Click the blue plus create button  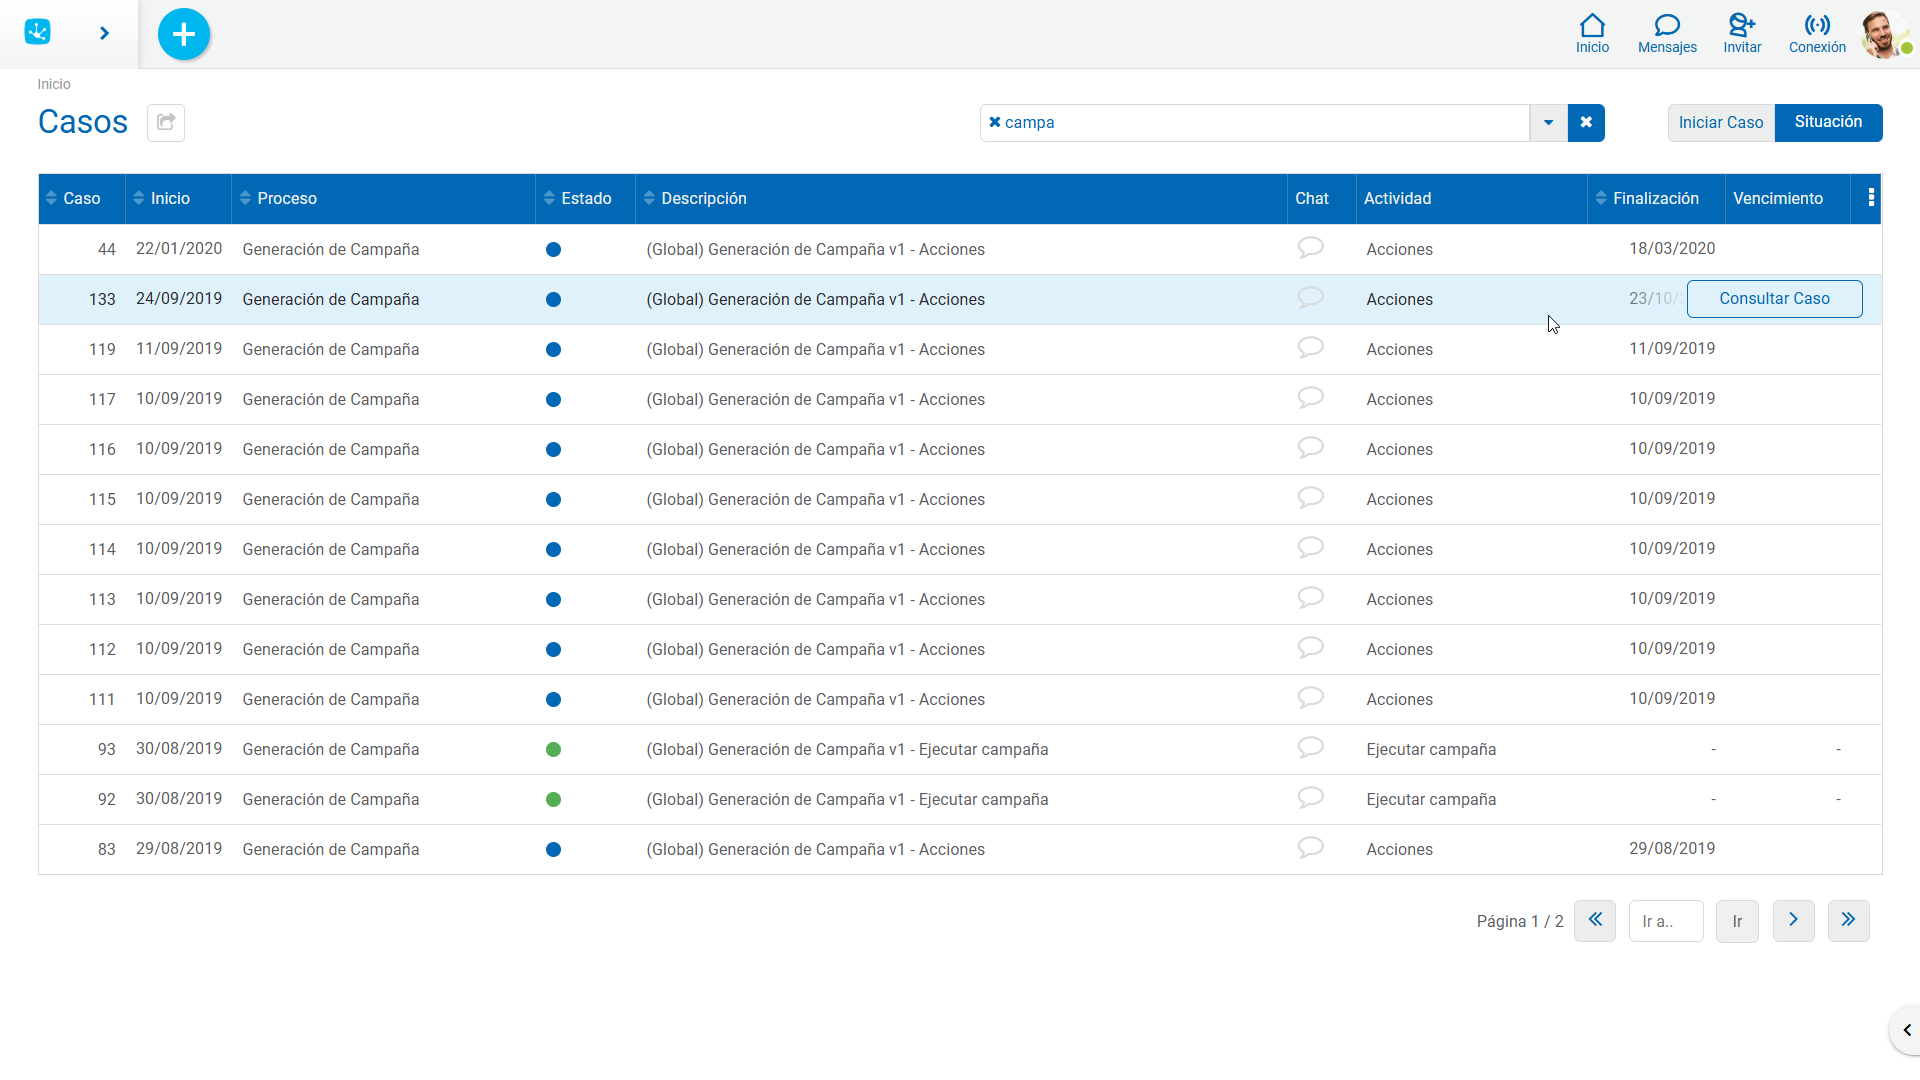pyautogui.click(x=184, y=34)
